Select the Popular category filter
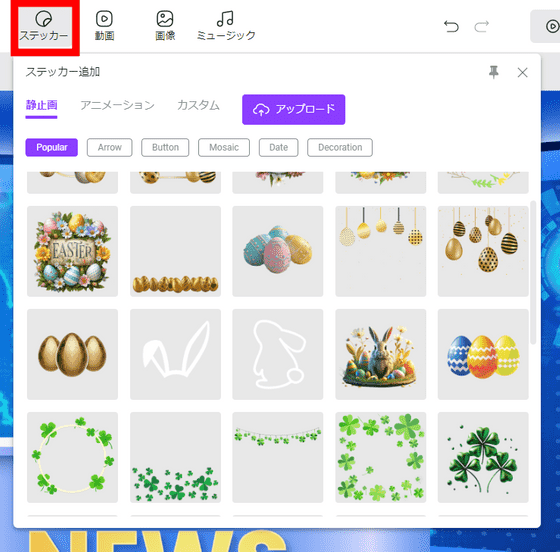The image size is (560, 552). (x=51, y=147)
